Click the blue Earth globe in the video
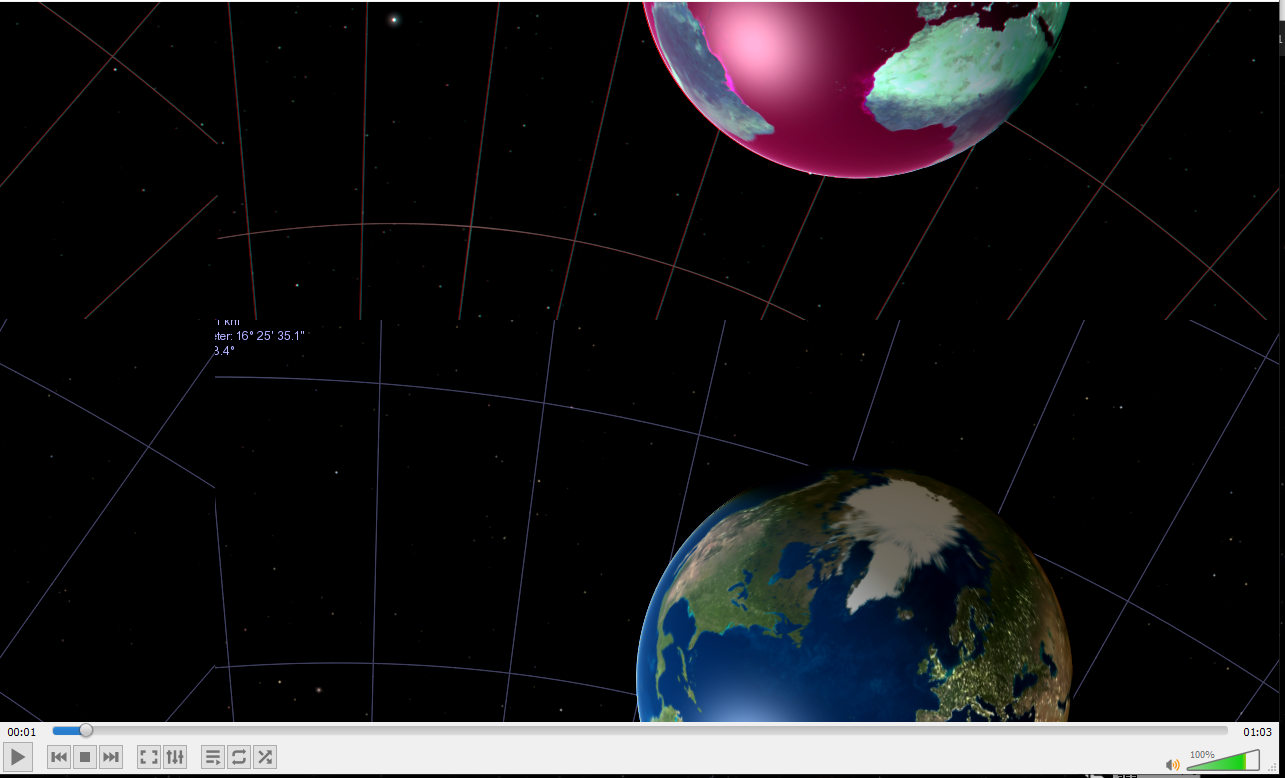Screen dimensions: 1285x778 tap(853, 594)
